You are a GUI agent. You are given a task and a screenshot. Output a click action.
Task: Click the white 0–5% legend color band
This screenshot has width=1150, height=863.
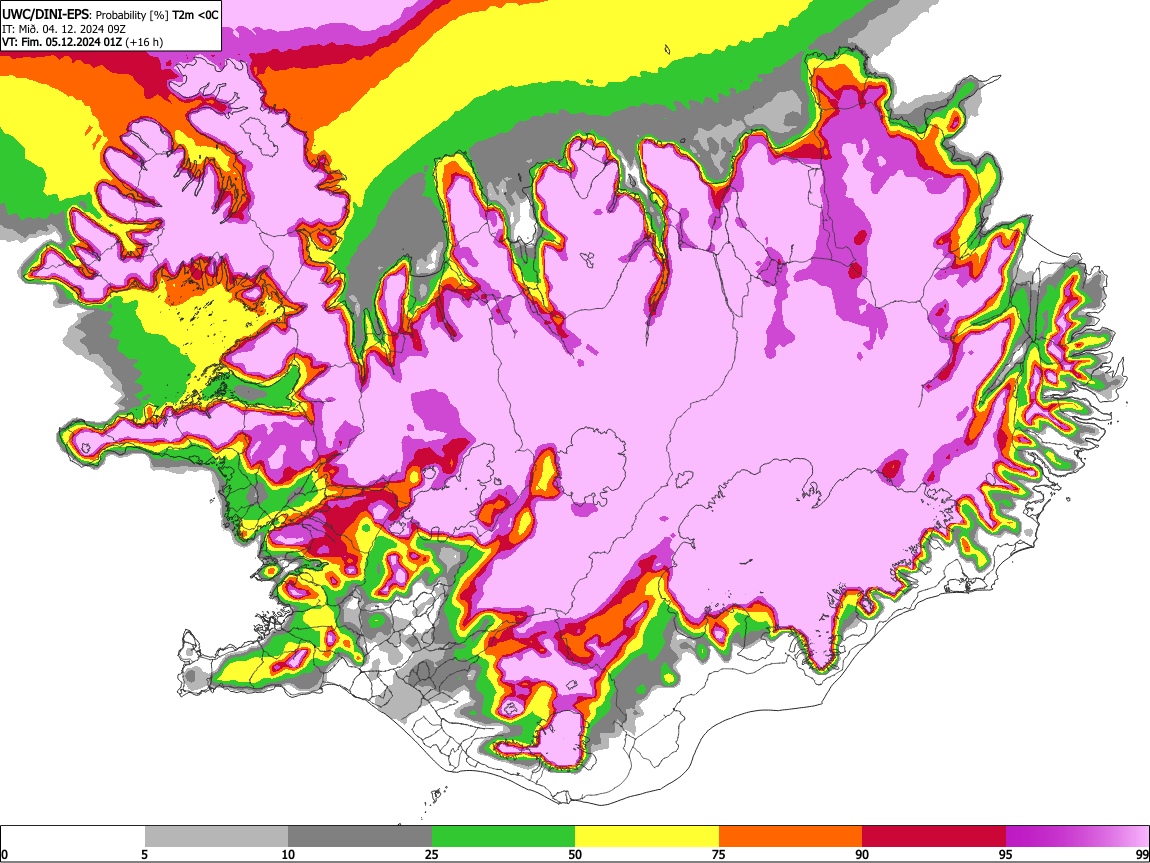[73, 836]
